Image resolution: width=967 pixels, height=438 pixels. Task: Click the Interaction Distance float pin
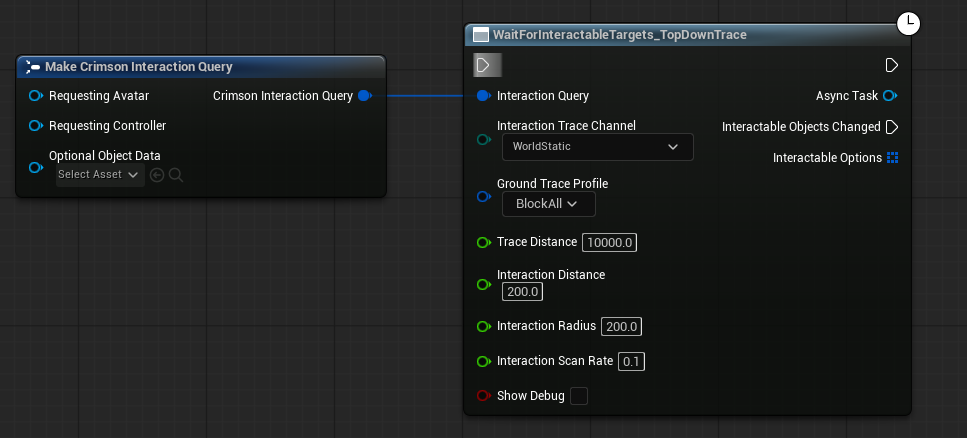[x=484, y=284]
